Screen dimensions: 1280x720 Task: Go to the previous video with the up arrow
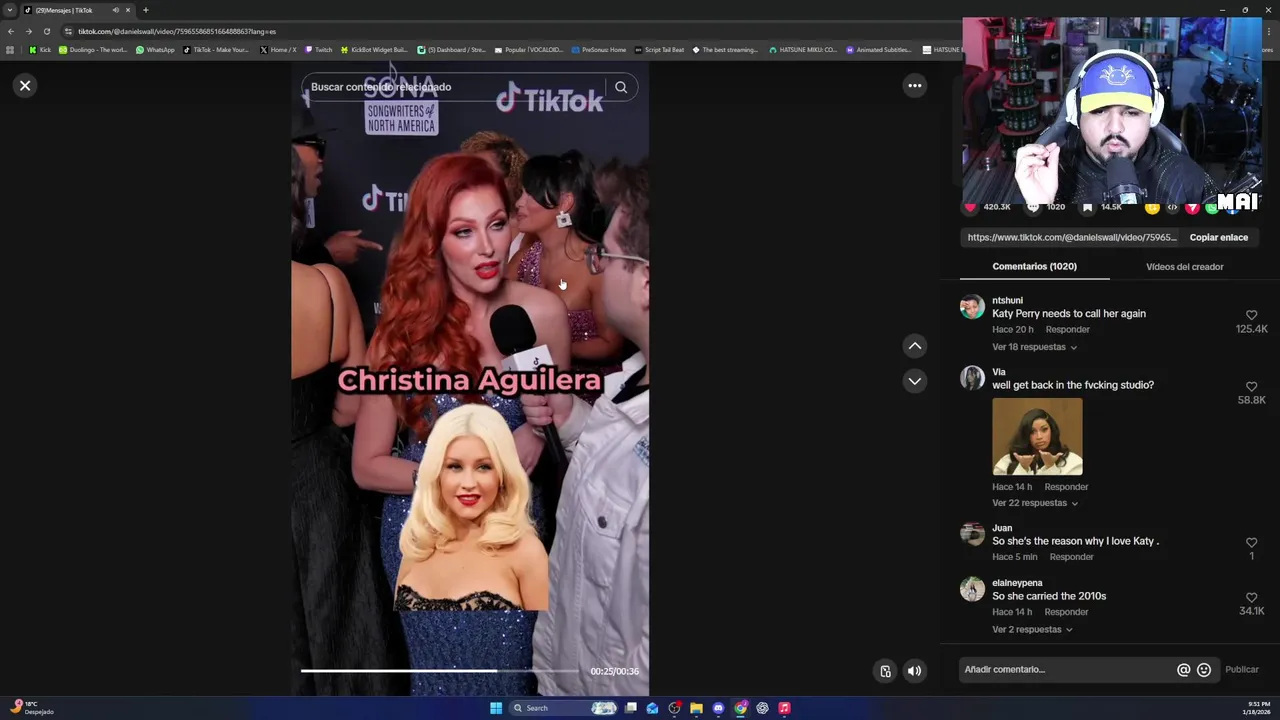[914, 346]
